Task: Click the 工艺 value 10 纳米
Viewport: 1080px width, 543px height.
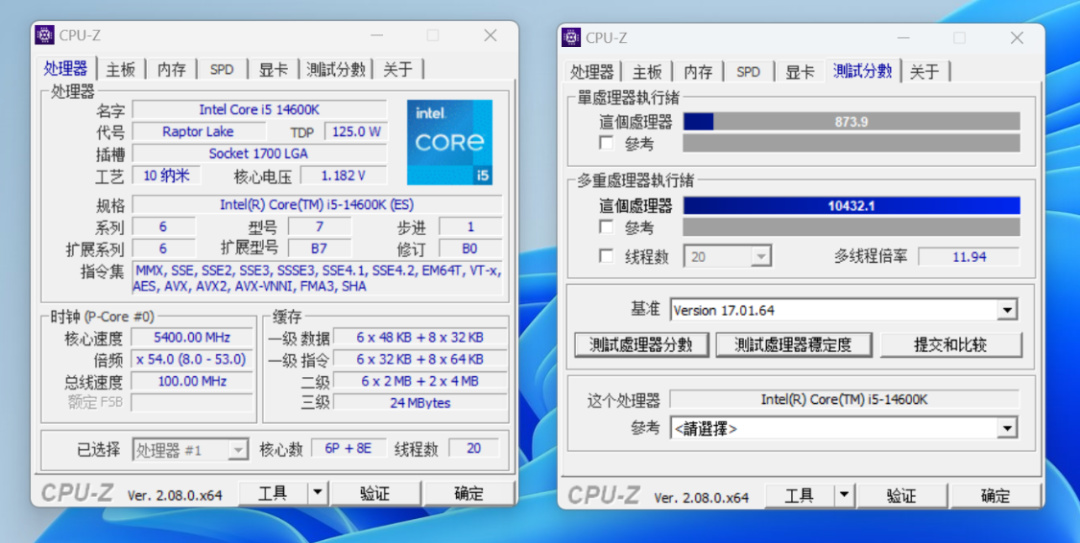Action: (166, 176)
